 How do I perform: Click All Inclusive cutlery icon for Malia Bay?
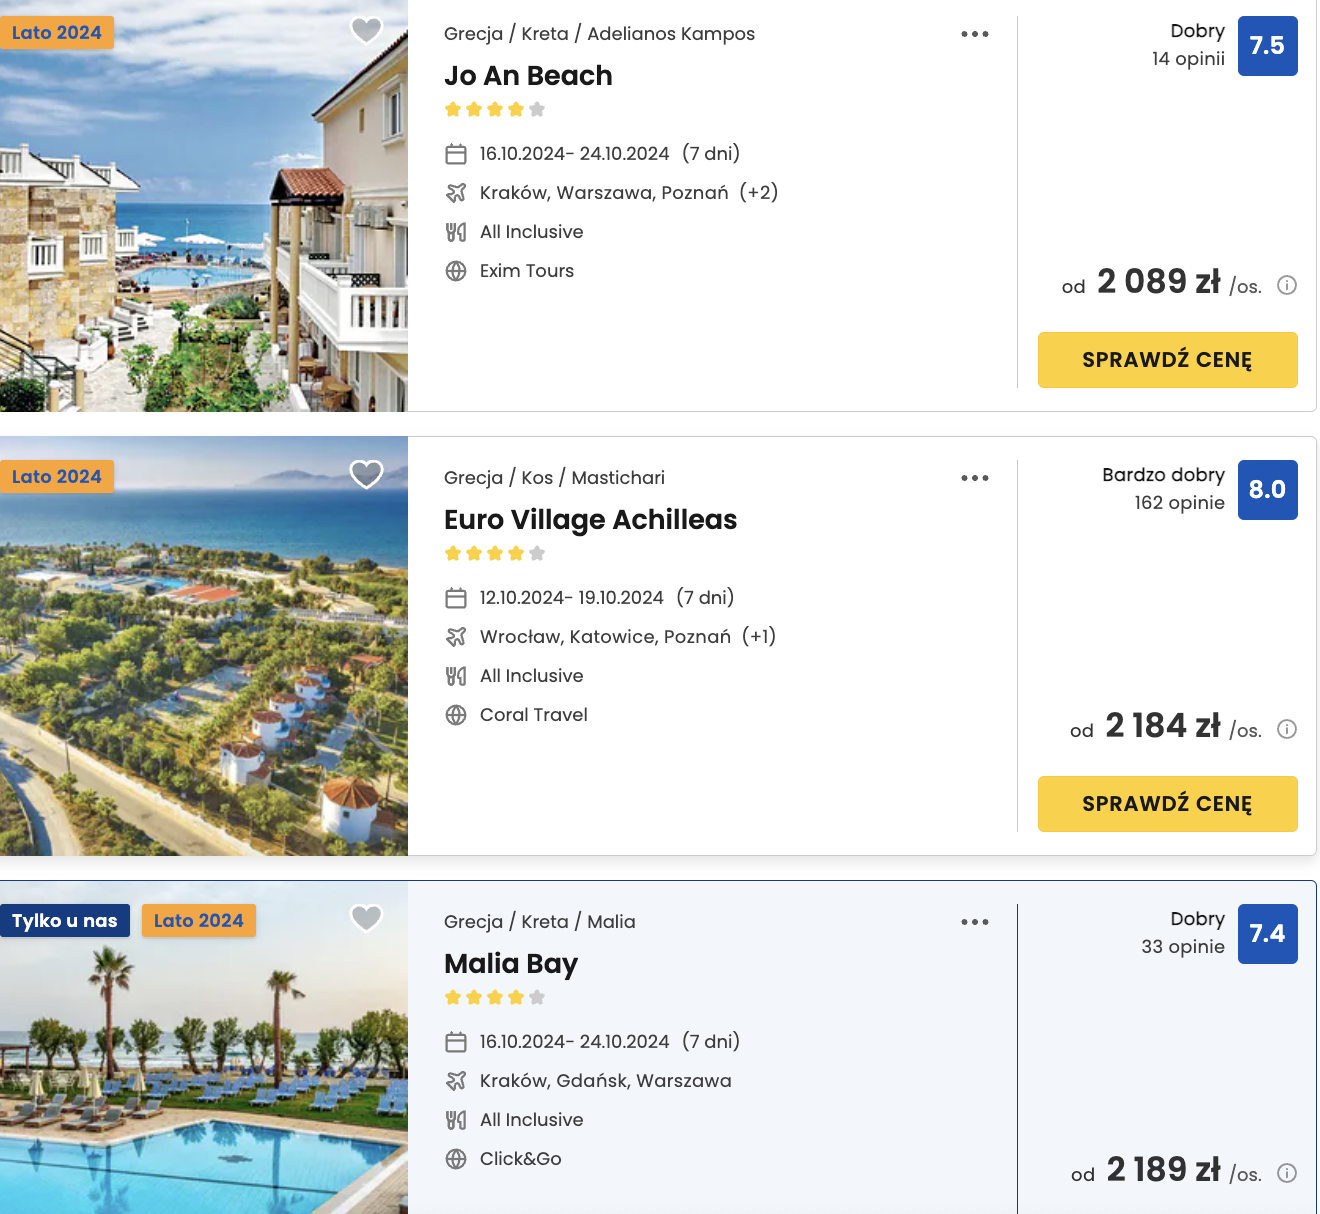[456, 1120]
